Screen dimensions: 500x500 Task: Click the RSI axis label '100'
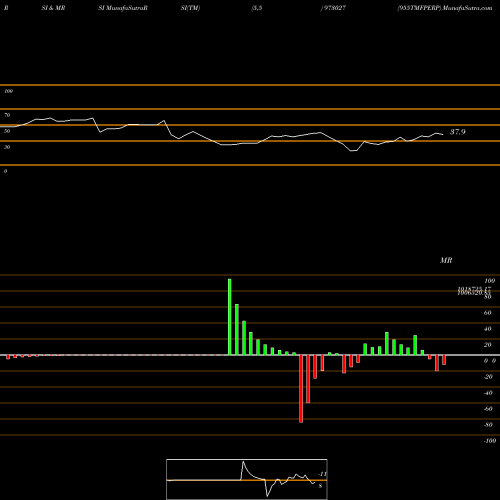[x=8, y=91]
